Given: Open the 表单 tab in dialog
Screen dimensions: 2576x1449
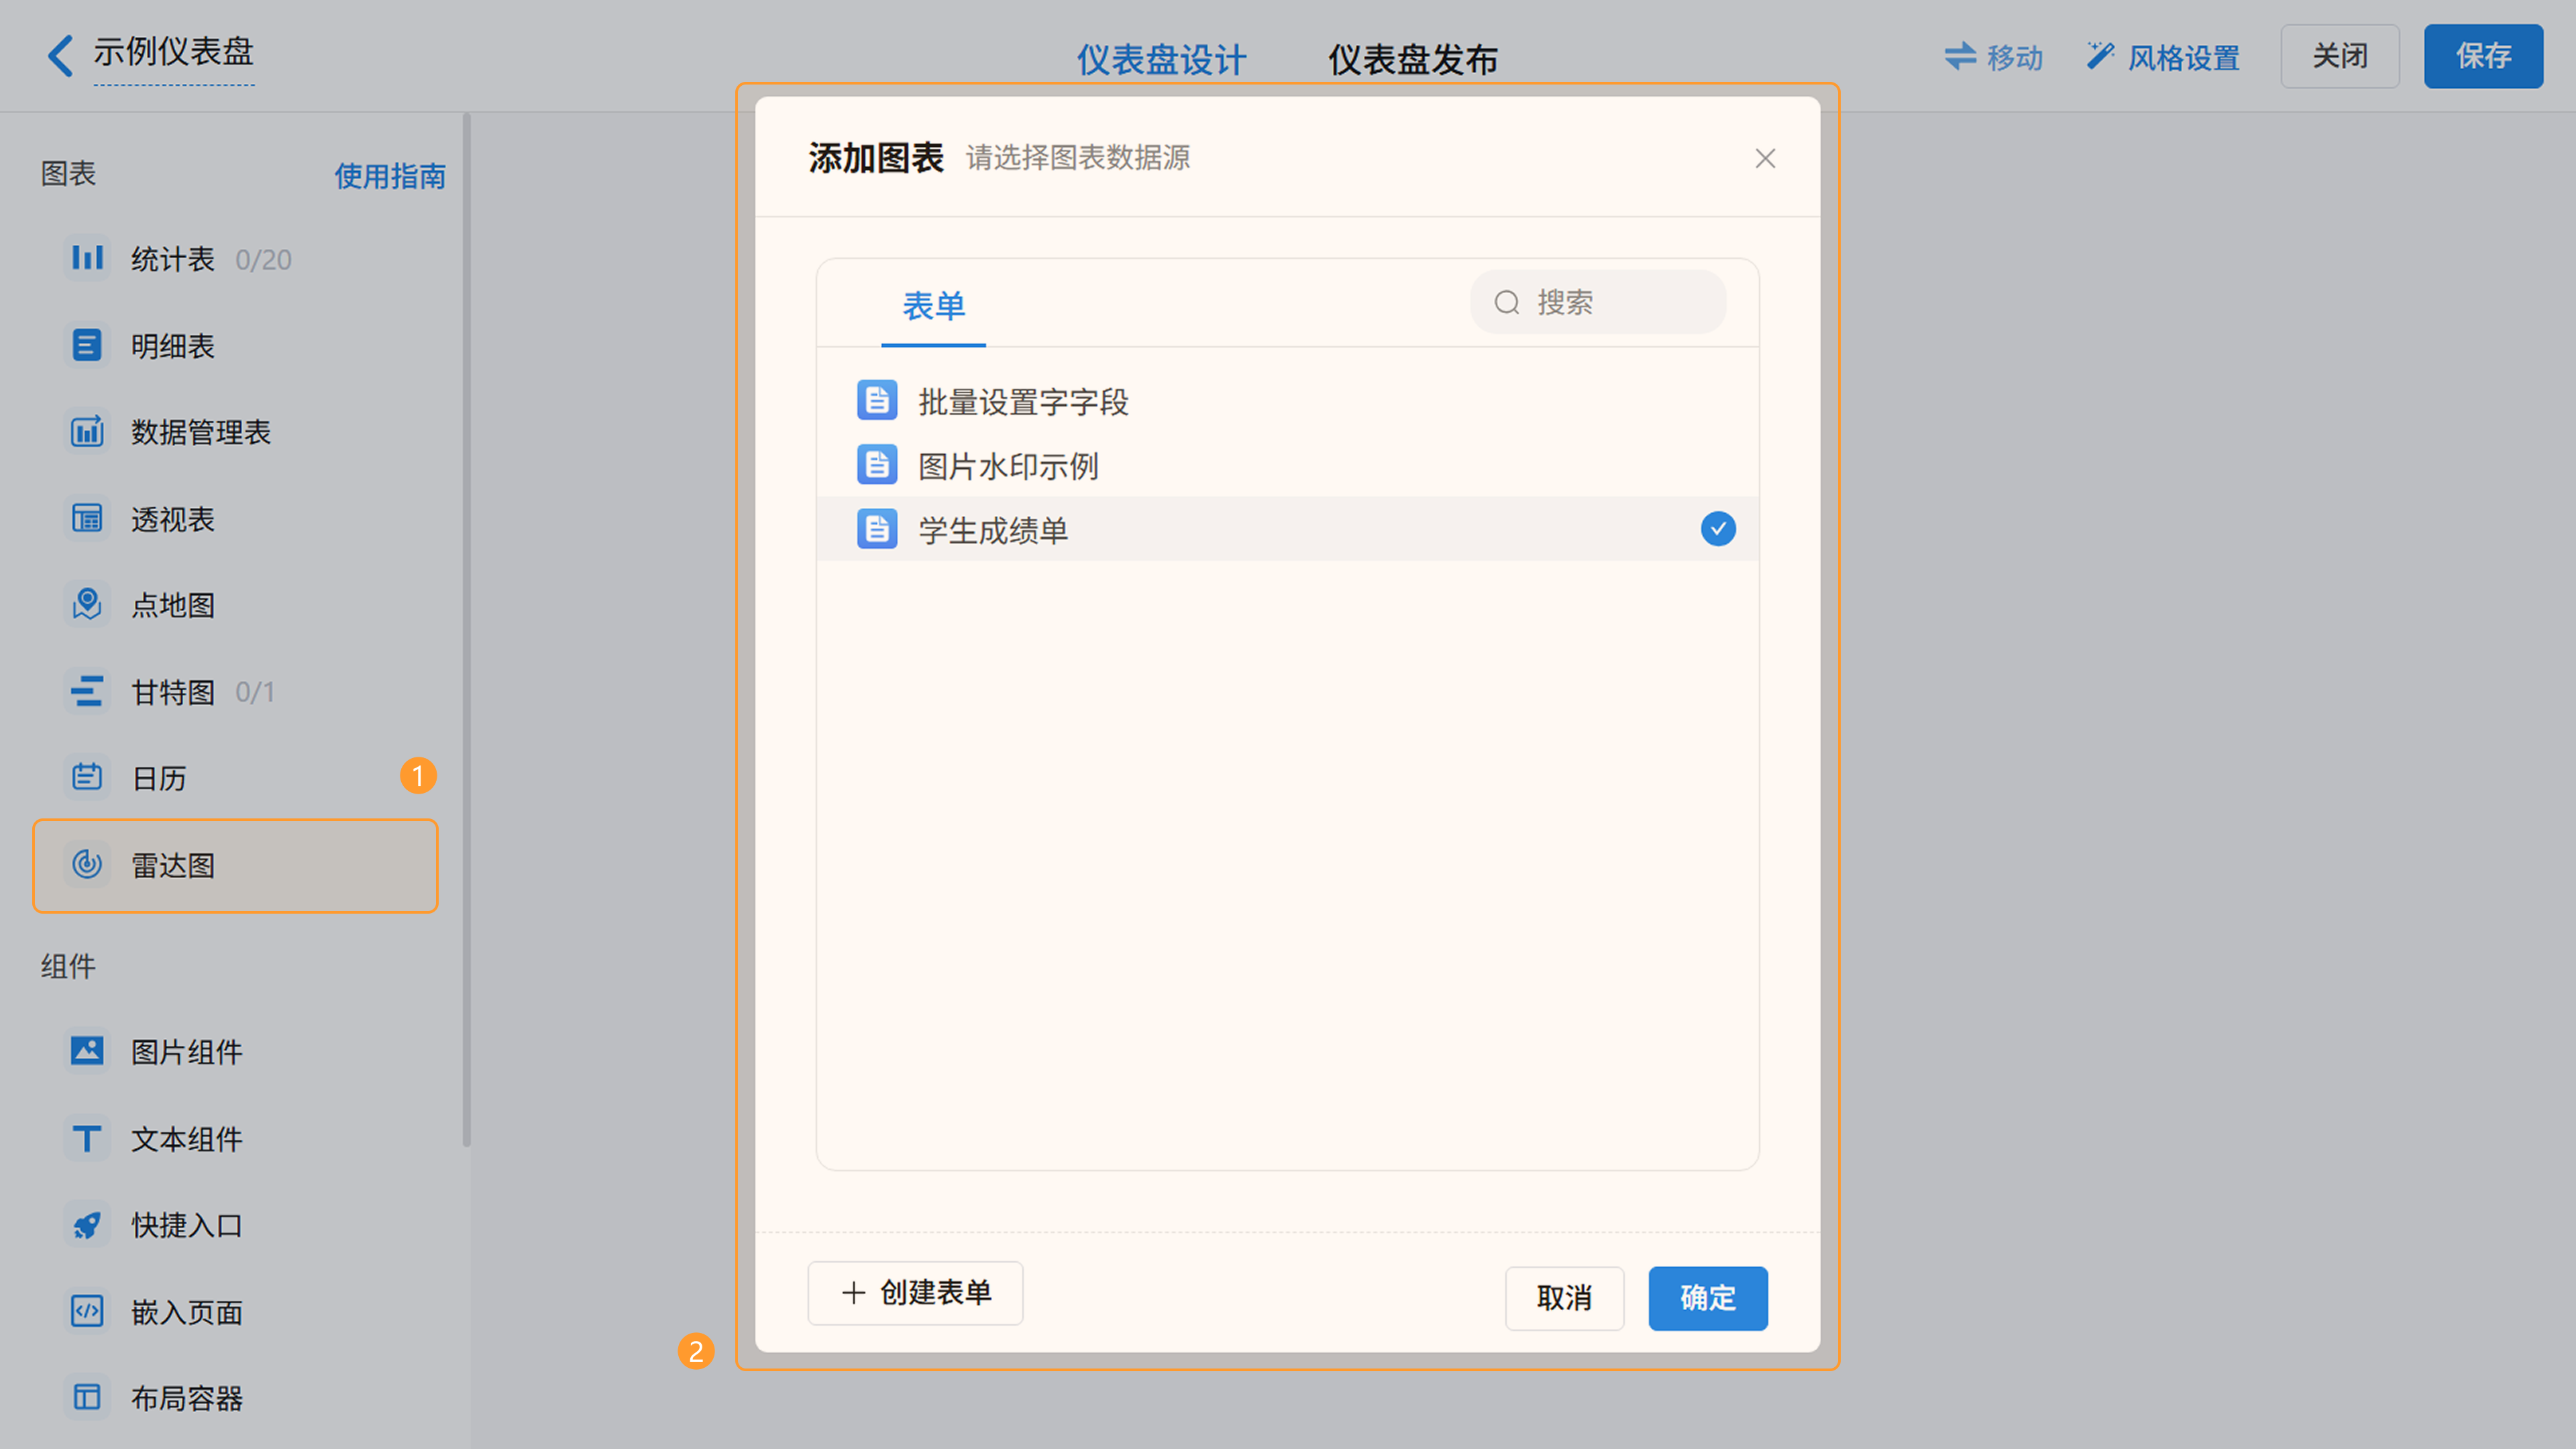Looking at the screenshot, I should [933, 306].
